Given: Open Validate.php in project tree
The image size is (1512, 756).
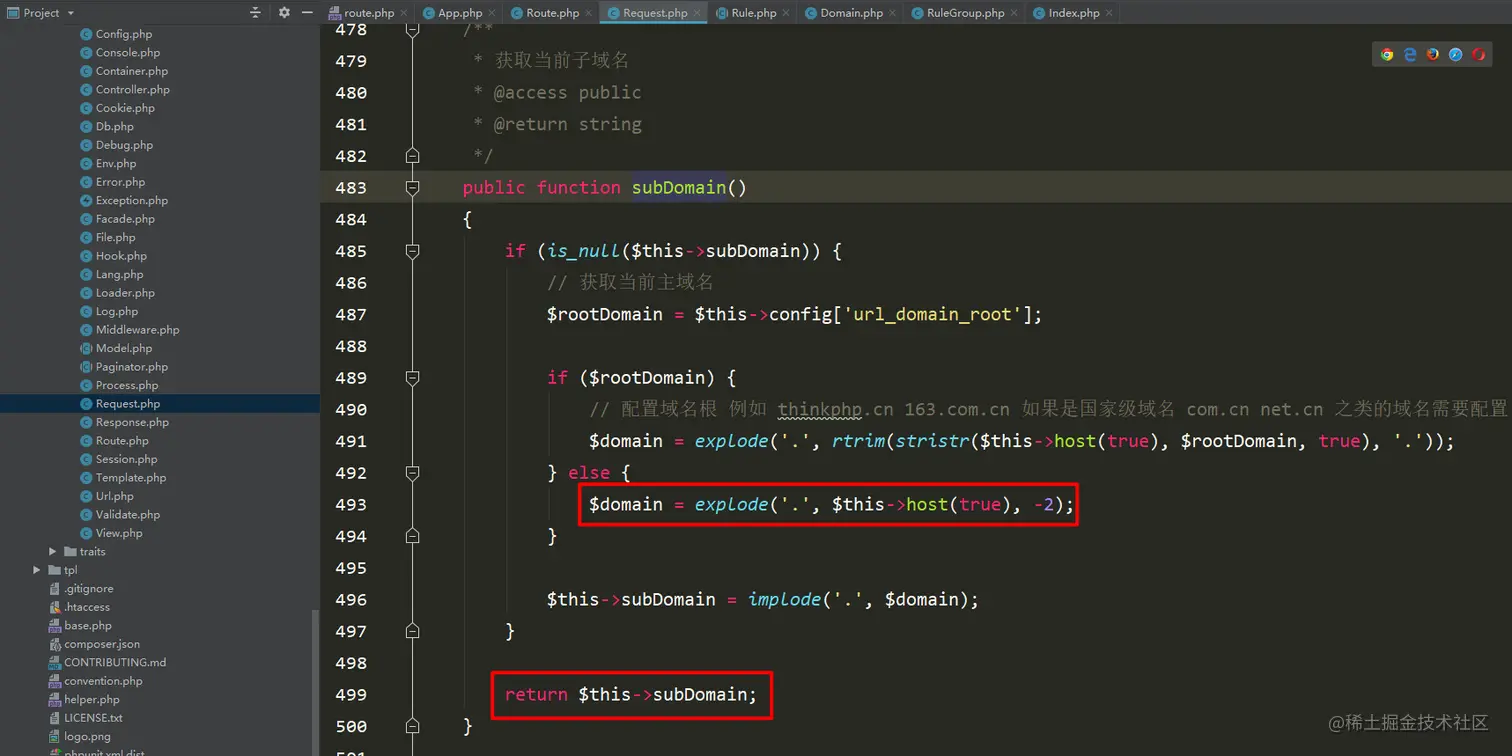Looking at the screenshot, I should click(x=128, y=514).
